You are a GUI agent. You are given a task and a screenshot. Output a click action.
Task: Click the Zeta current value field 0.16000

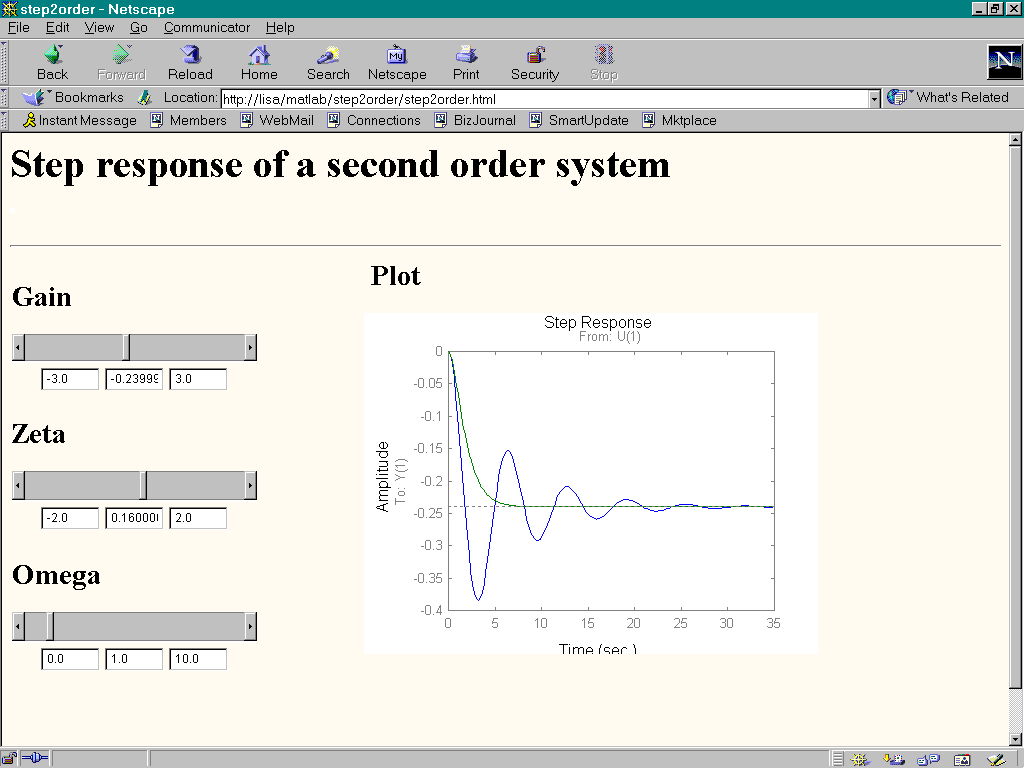click(134, 518)
